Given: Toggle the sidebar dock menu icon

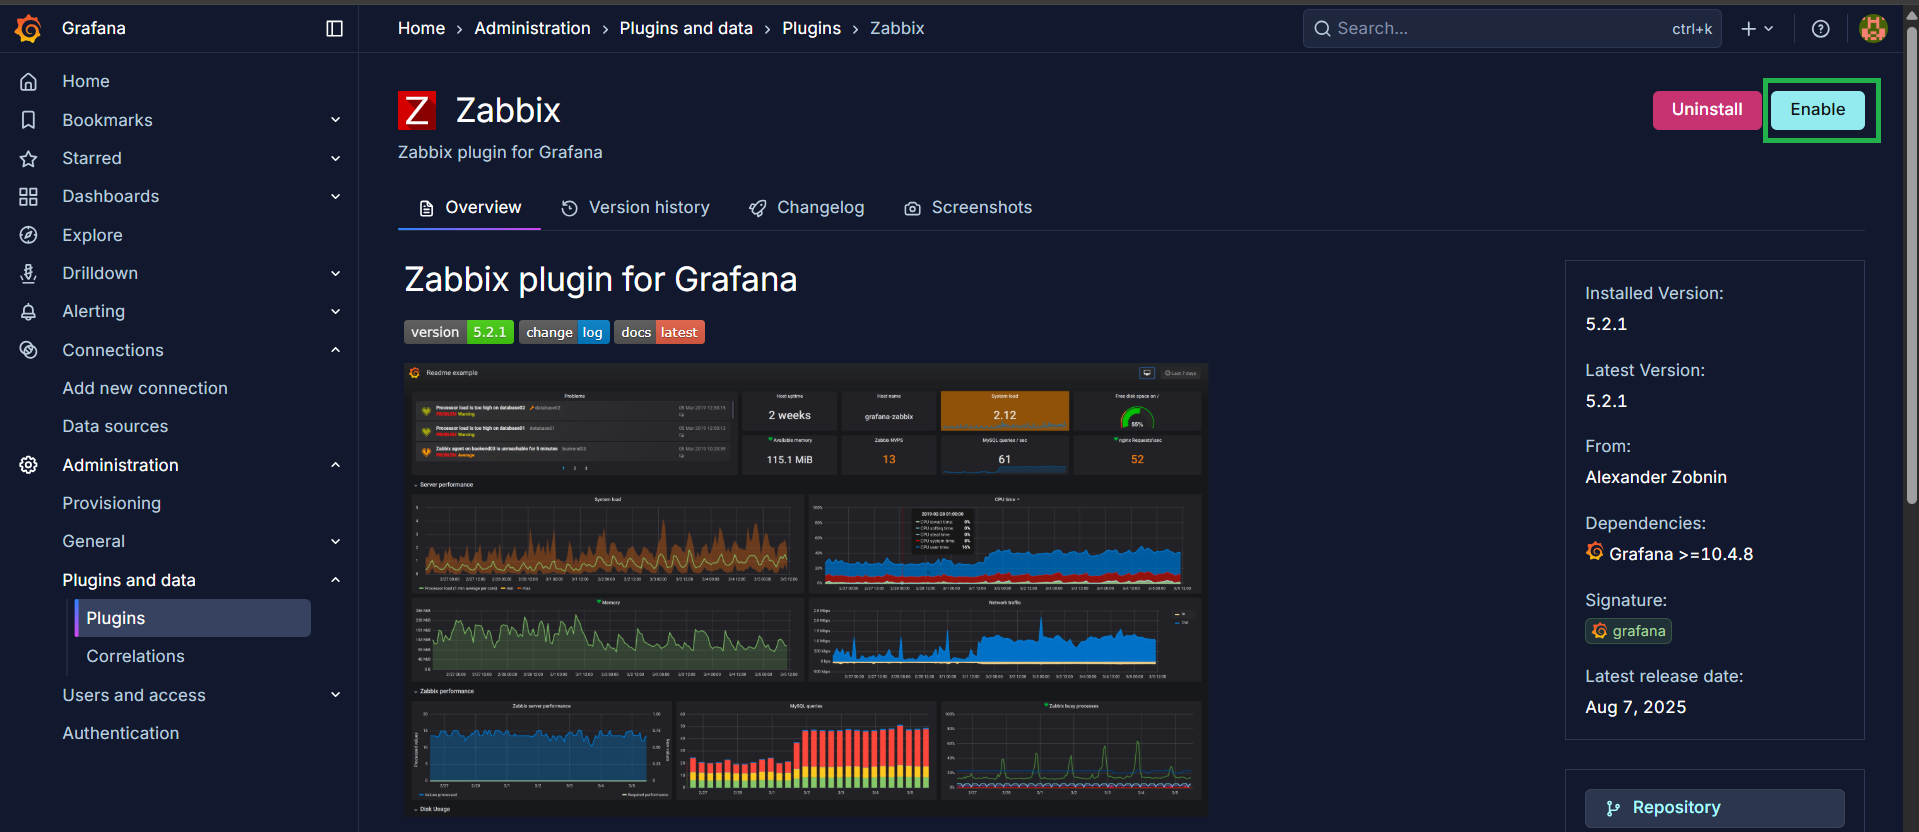Looking at the screenshot, I should click(x=335, y=29).
